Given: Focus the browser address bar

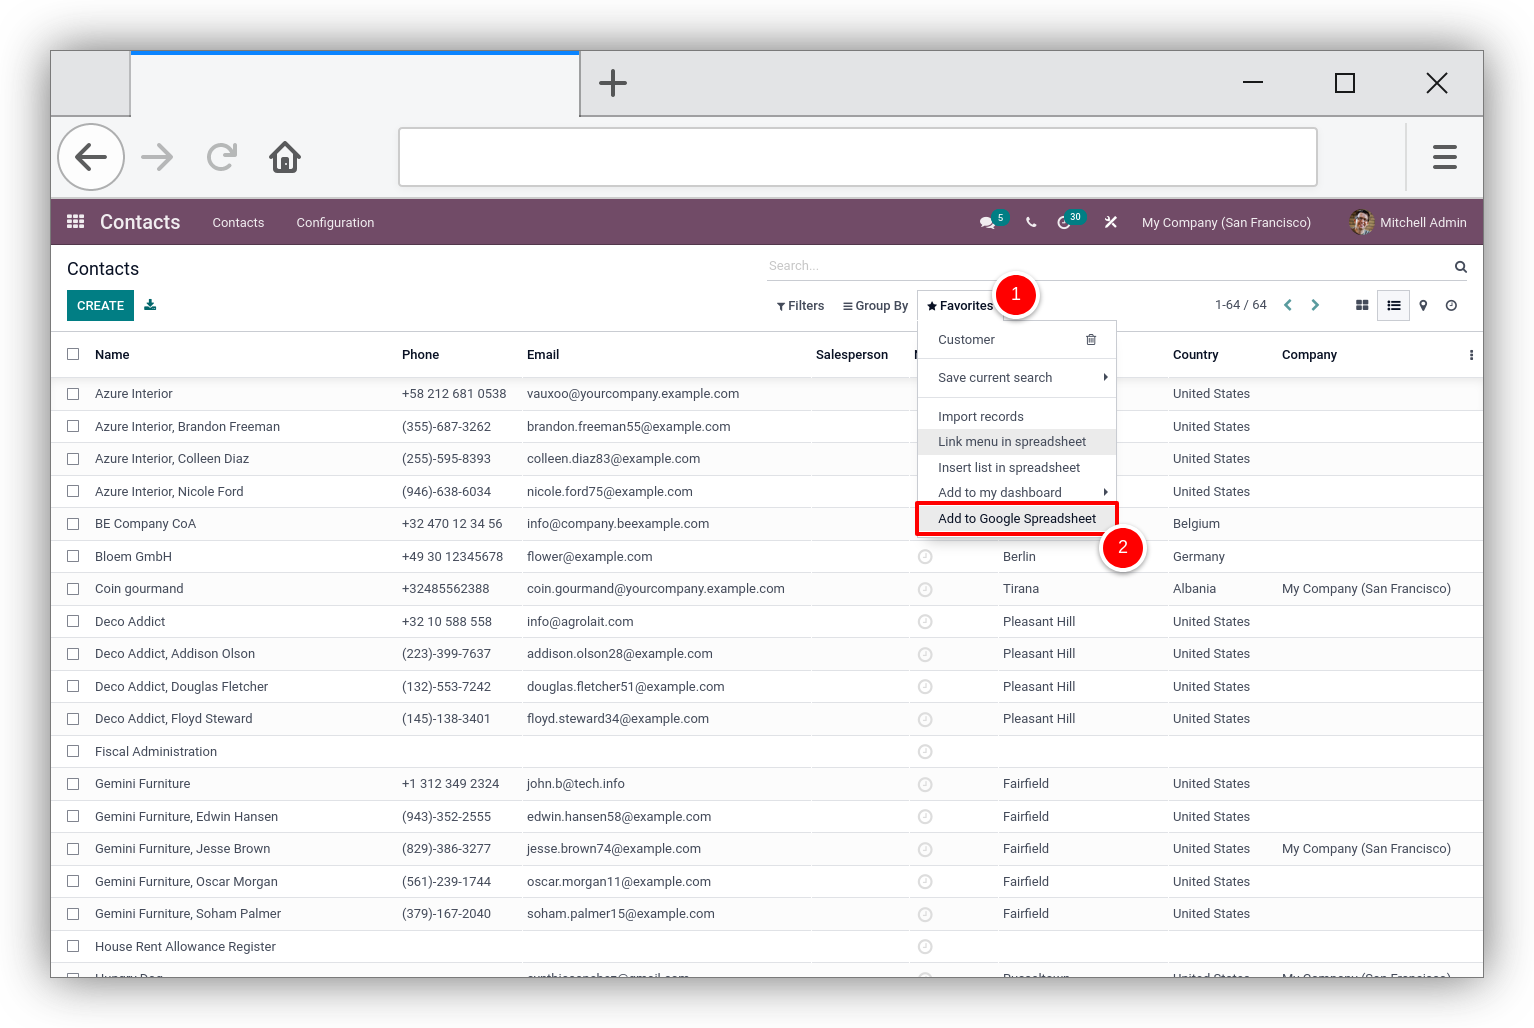Looking at the screenshot, I should [x=858, y=157].
